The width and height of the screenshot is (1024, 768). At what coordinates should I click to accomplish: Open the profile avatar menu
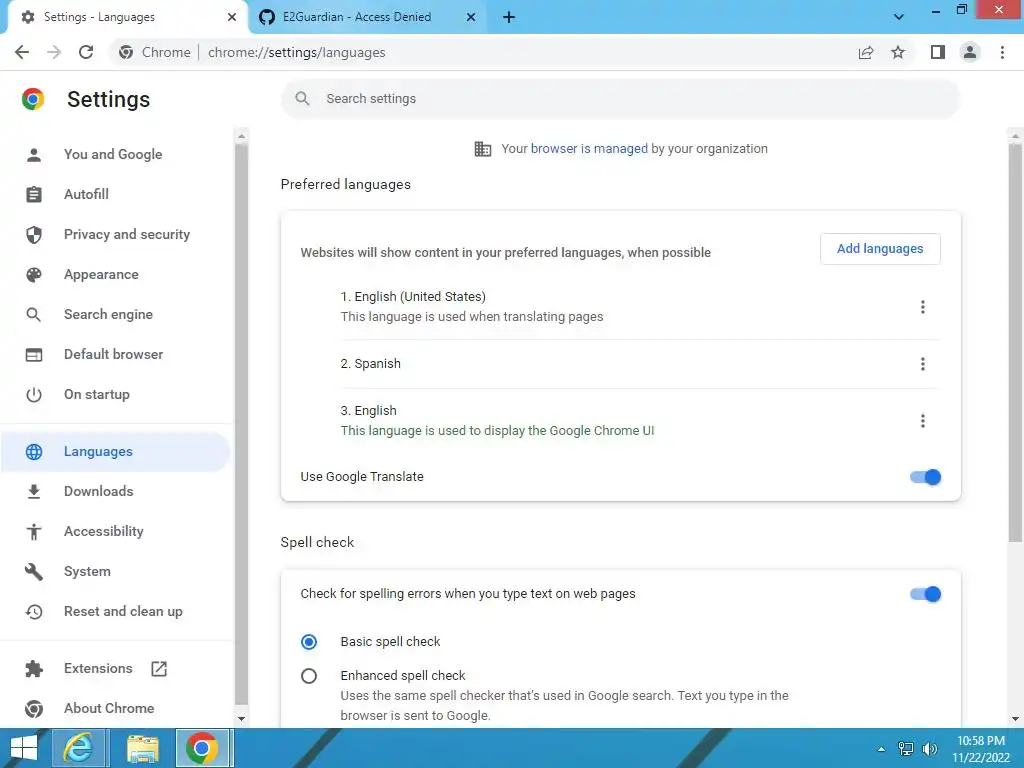tap(970, 52)
